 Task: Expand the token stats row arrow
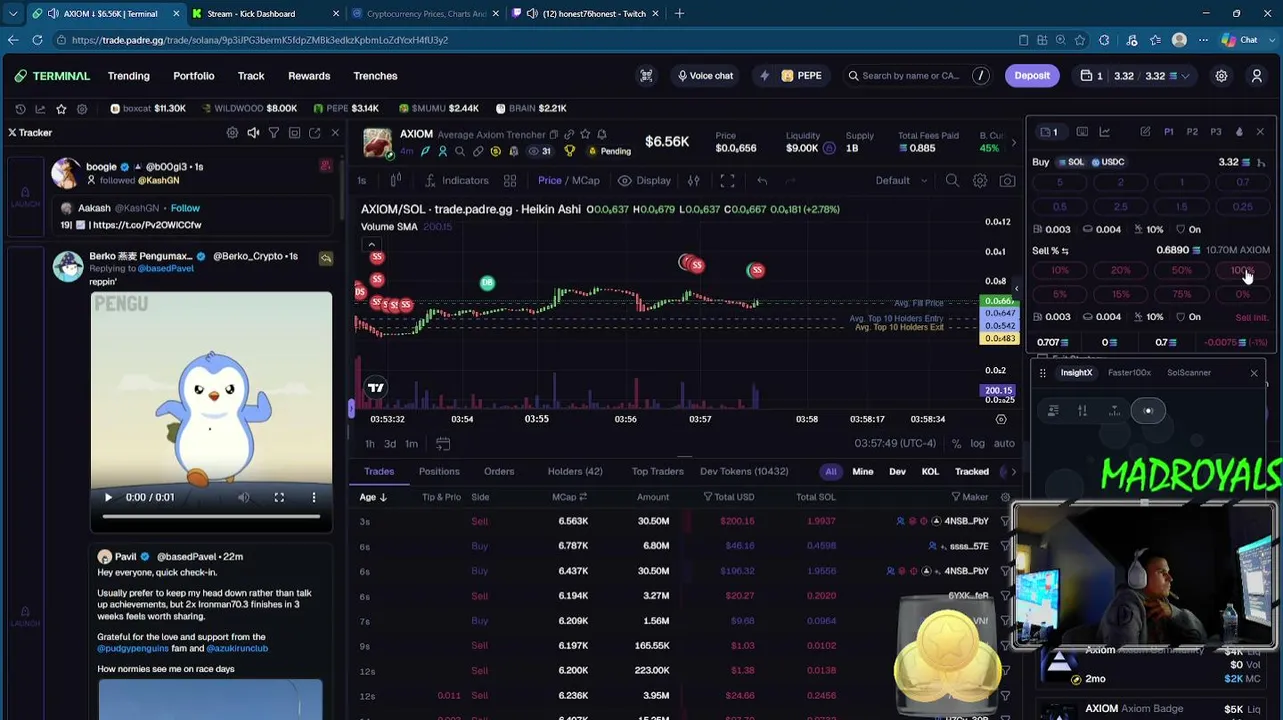coord(1013,142)
